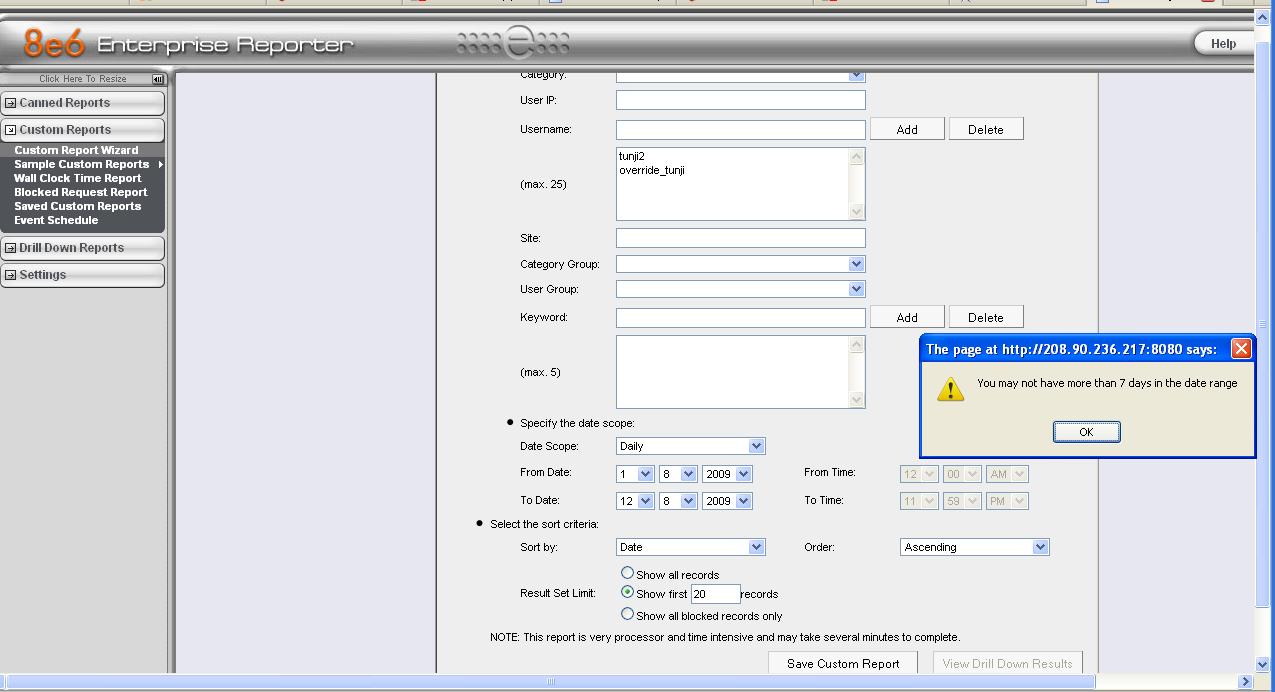Open Blocked Request Report menu item
This screenshot has width=1275, height=692.
pyautogui.click(x=80, y=192)
